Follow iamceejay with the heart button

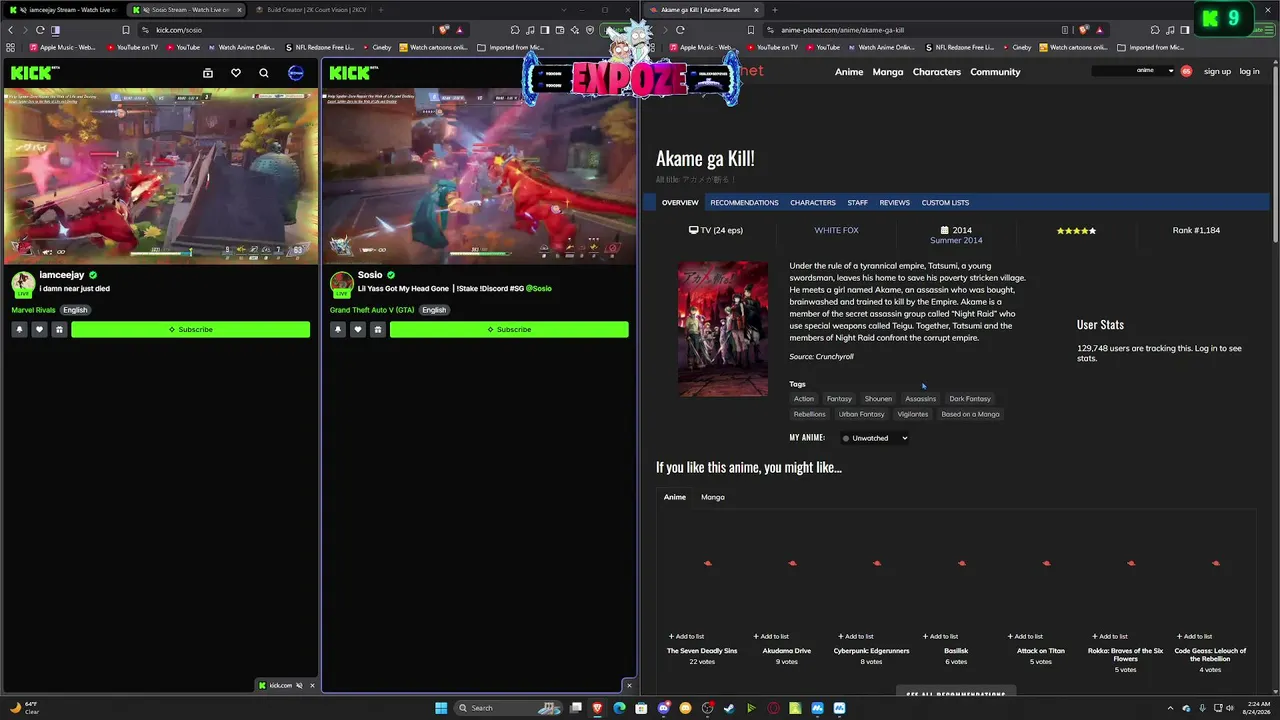[39, 329]
